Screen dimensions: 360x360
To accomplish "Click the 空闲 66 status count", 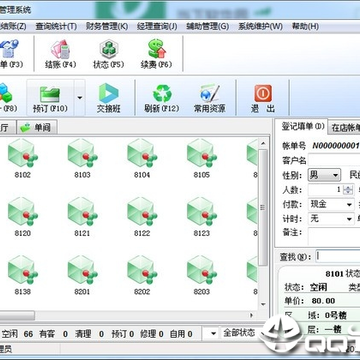I will click(x=17, y=334).
